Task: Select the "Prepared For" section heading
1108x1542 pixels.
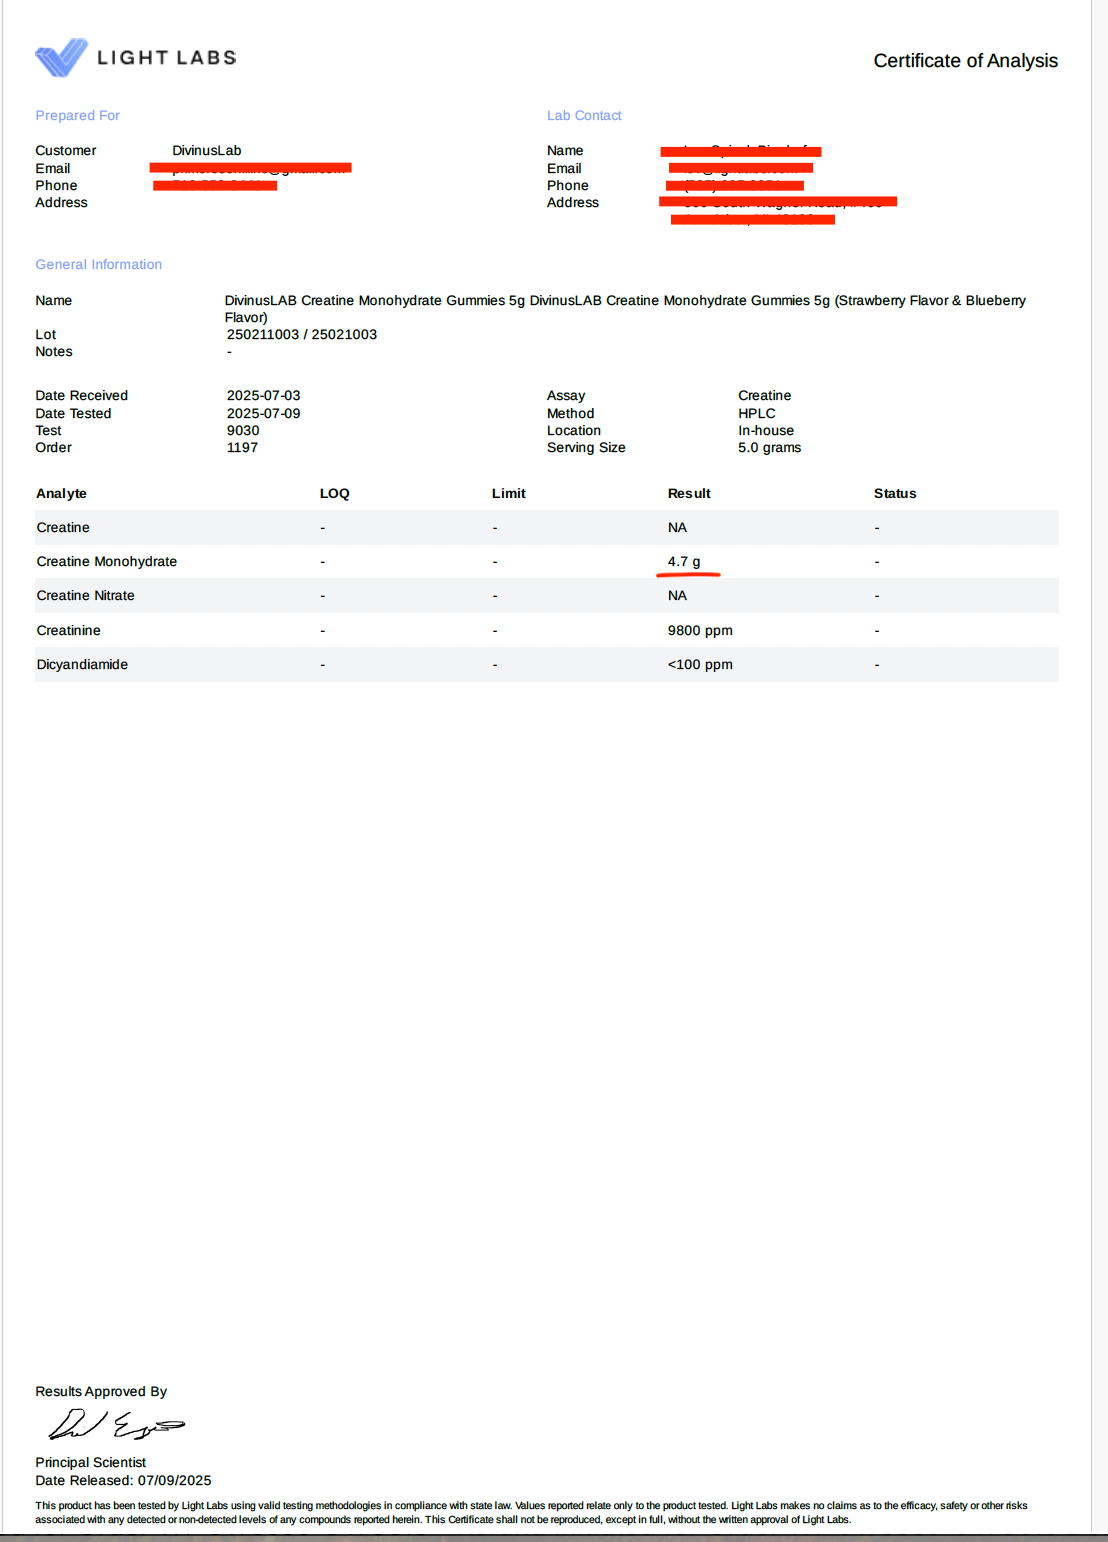Action: click(77, 116)
